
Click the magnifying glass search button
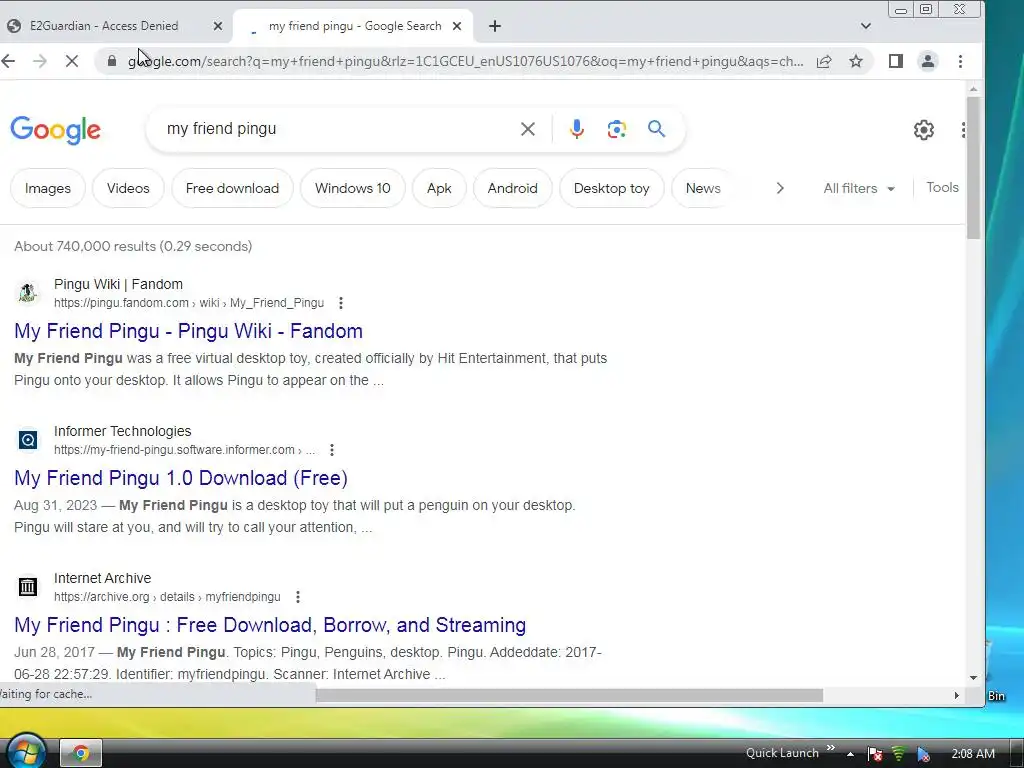656,129
